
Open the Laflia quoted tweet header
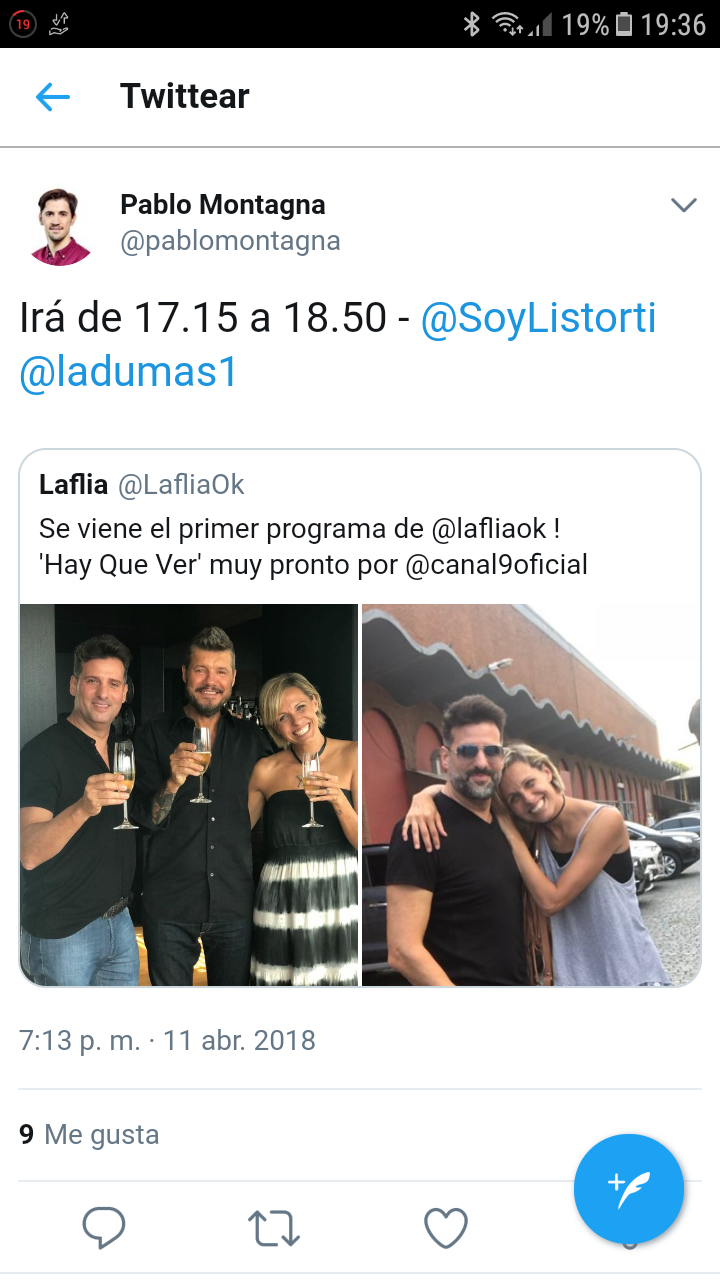point(142,486)
